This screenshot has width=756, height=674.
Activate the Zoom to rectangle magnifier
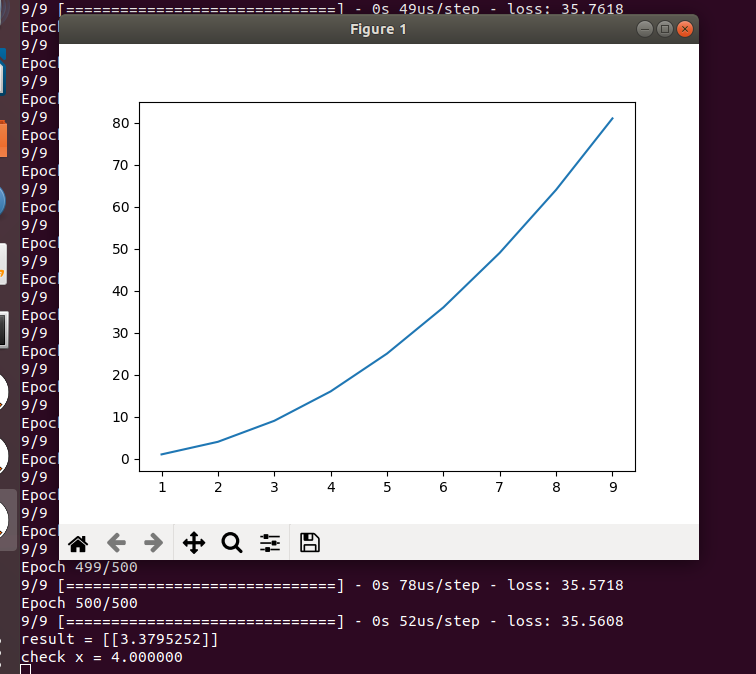[x=232, y=543]
